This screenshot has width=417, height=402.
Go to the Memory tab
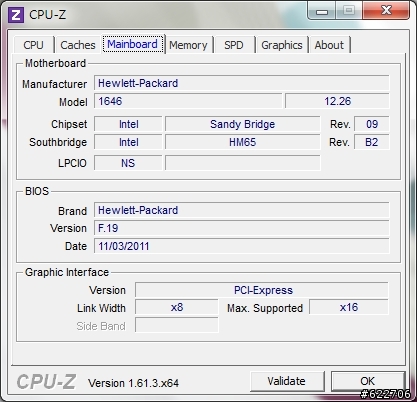[188, 45]
